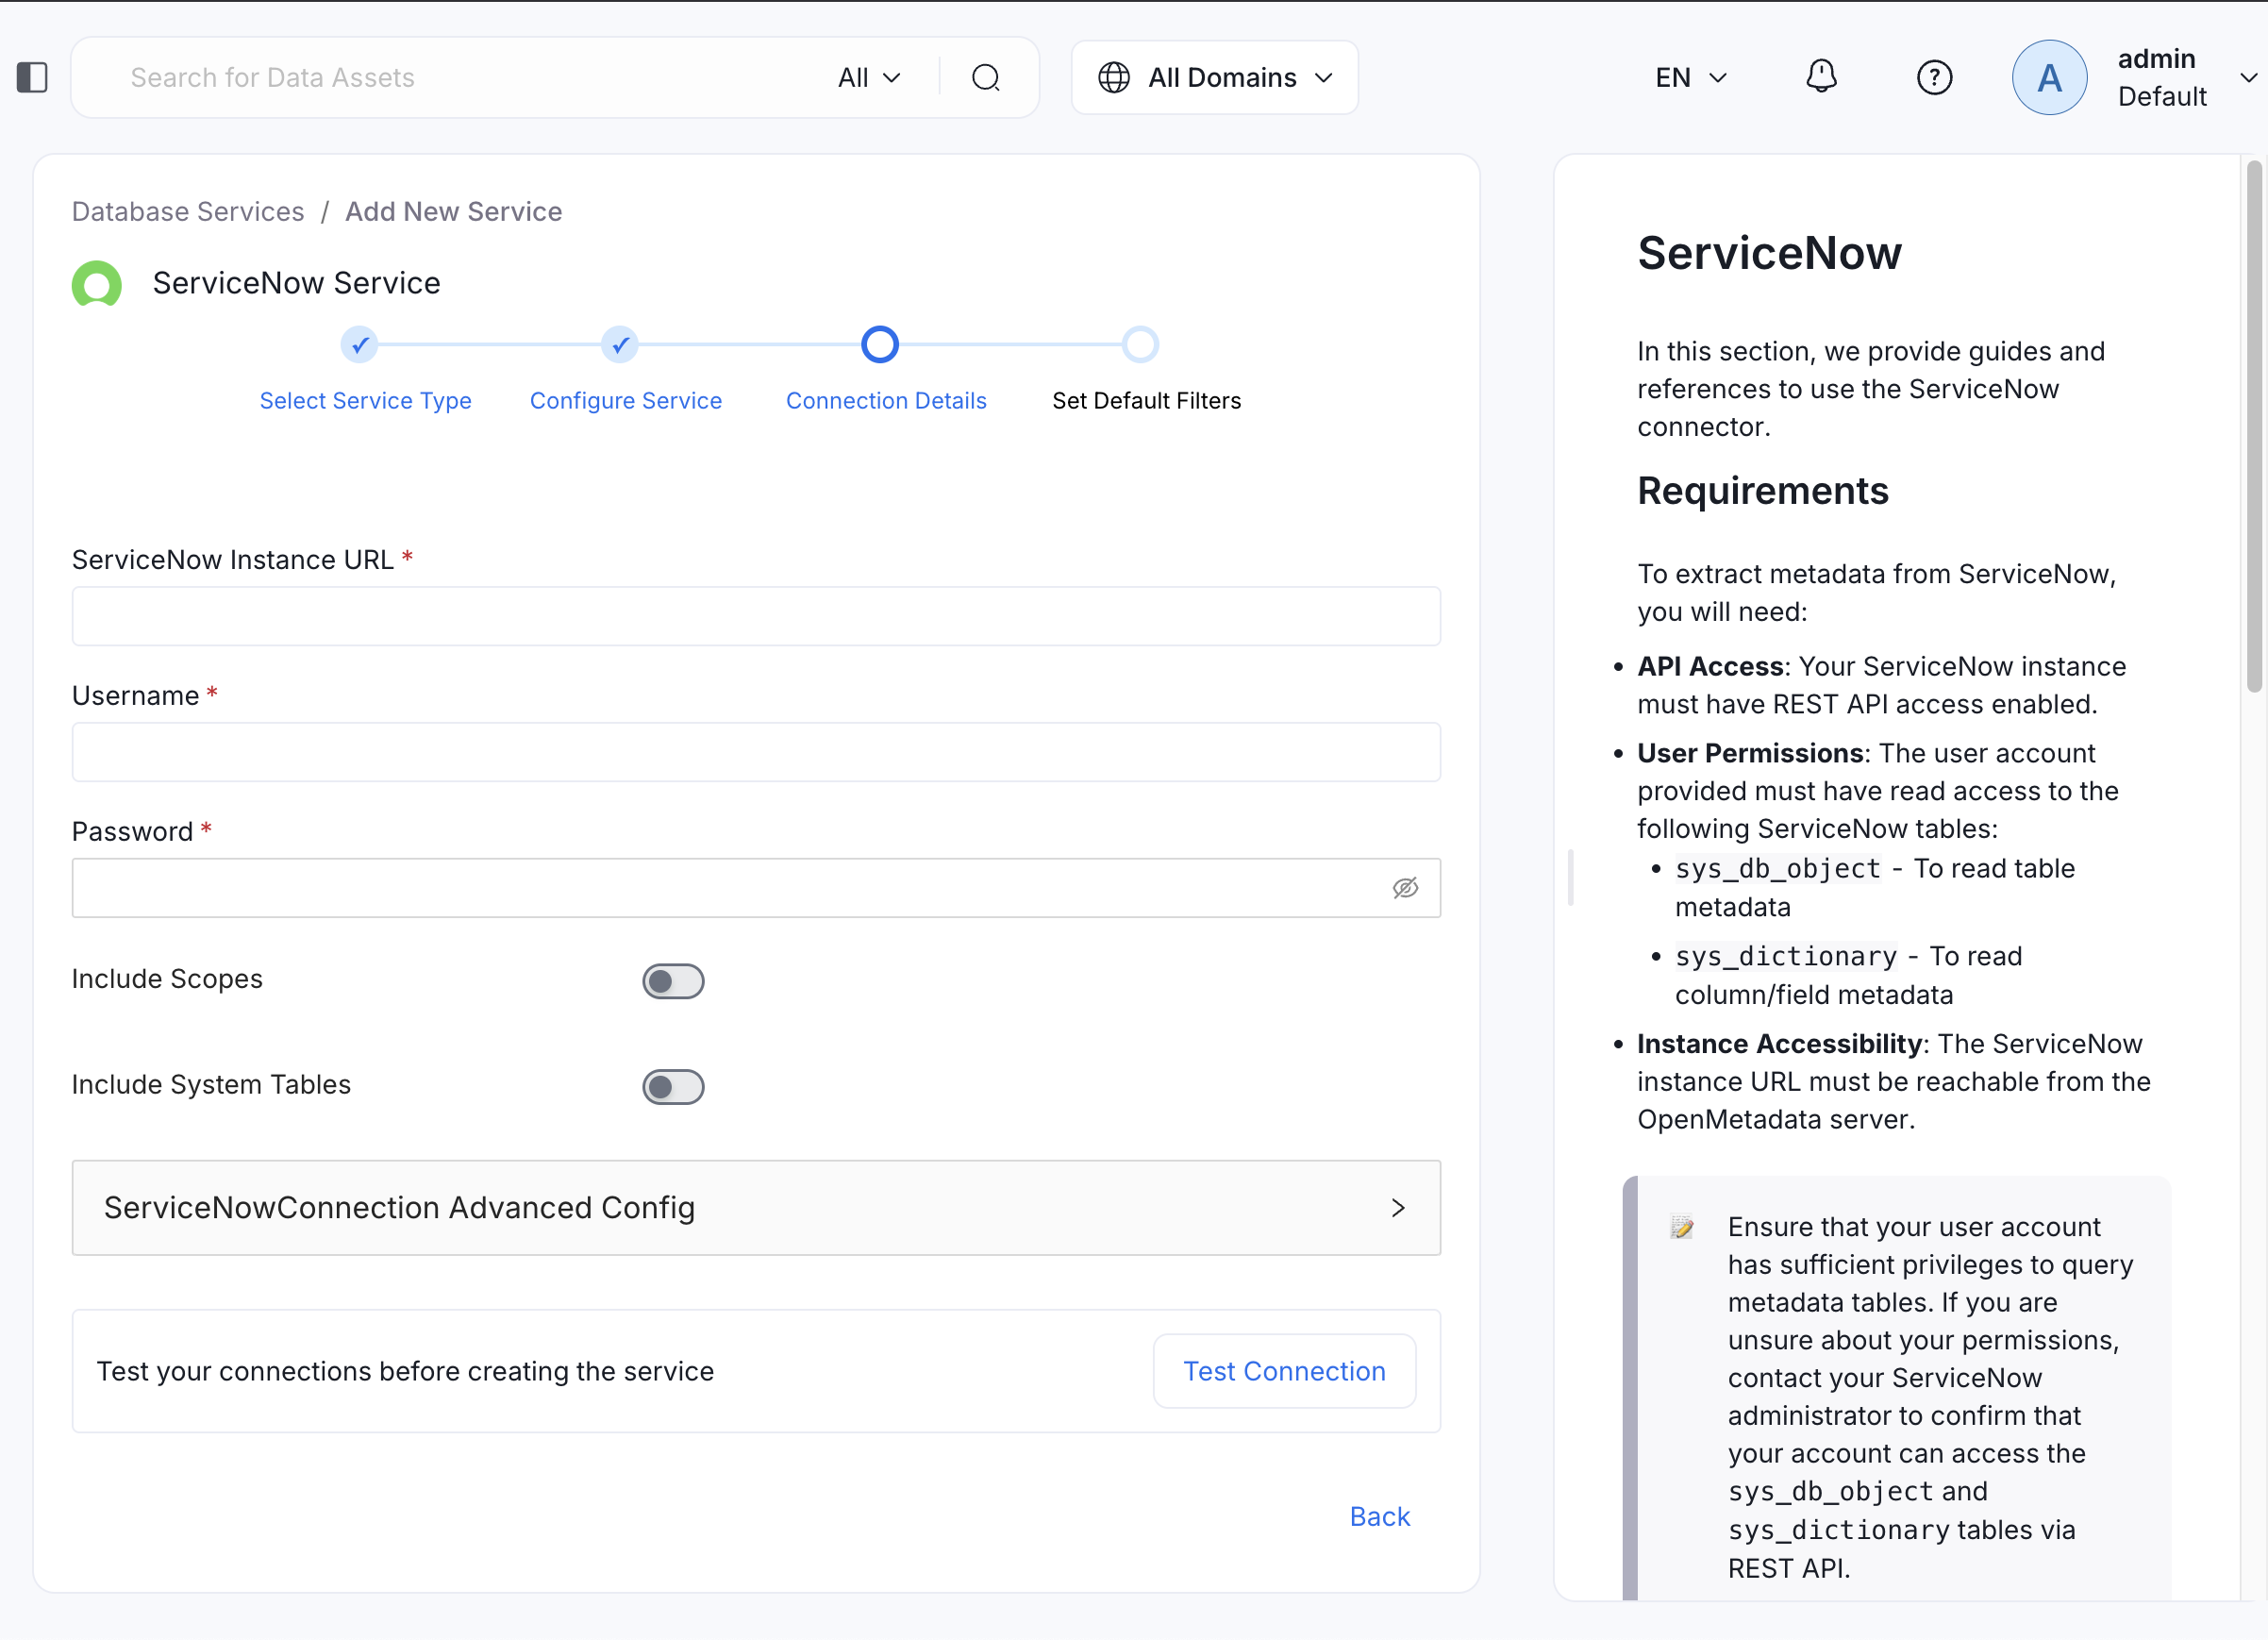Click the note icon in the tip box
The image size is (2268, 1640).
(x=1682, y=1227)
